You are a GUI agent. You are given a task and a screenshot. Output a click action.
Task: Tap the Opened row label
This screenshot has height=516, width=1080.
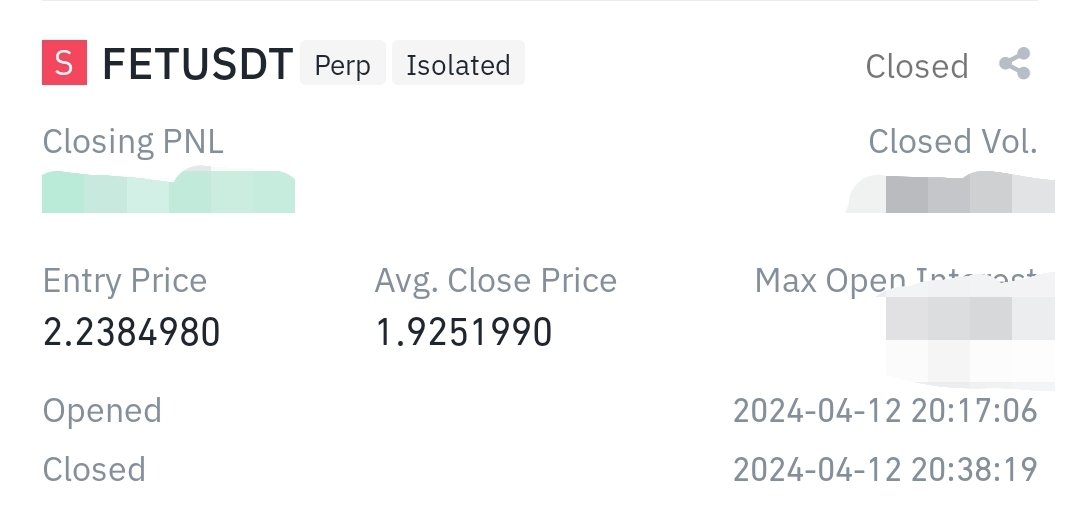pos(102,411)
